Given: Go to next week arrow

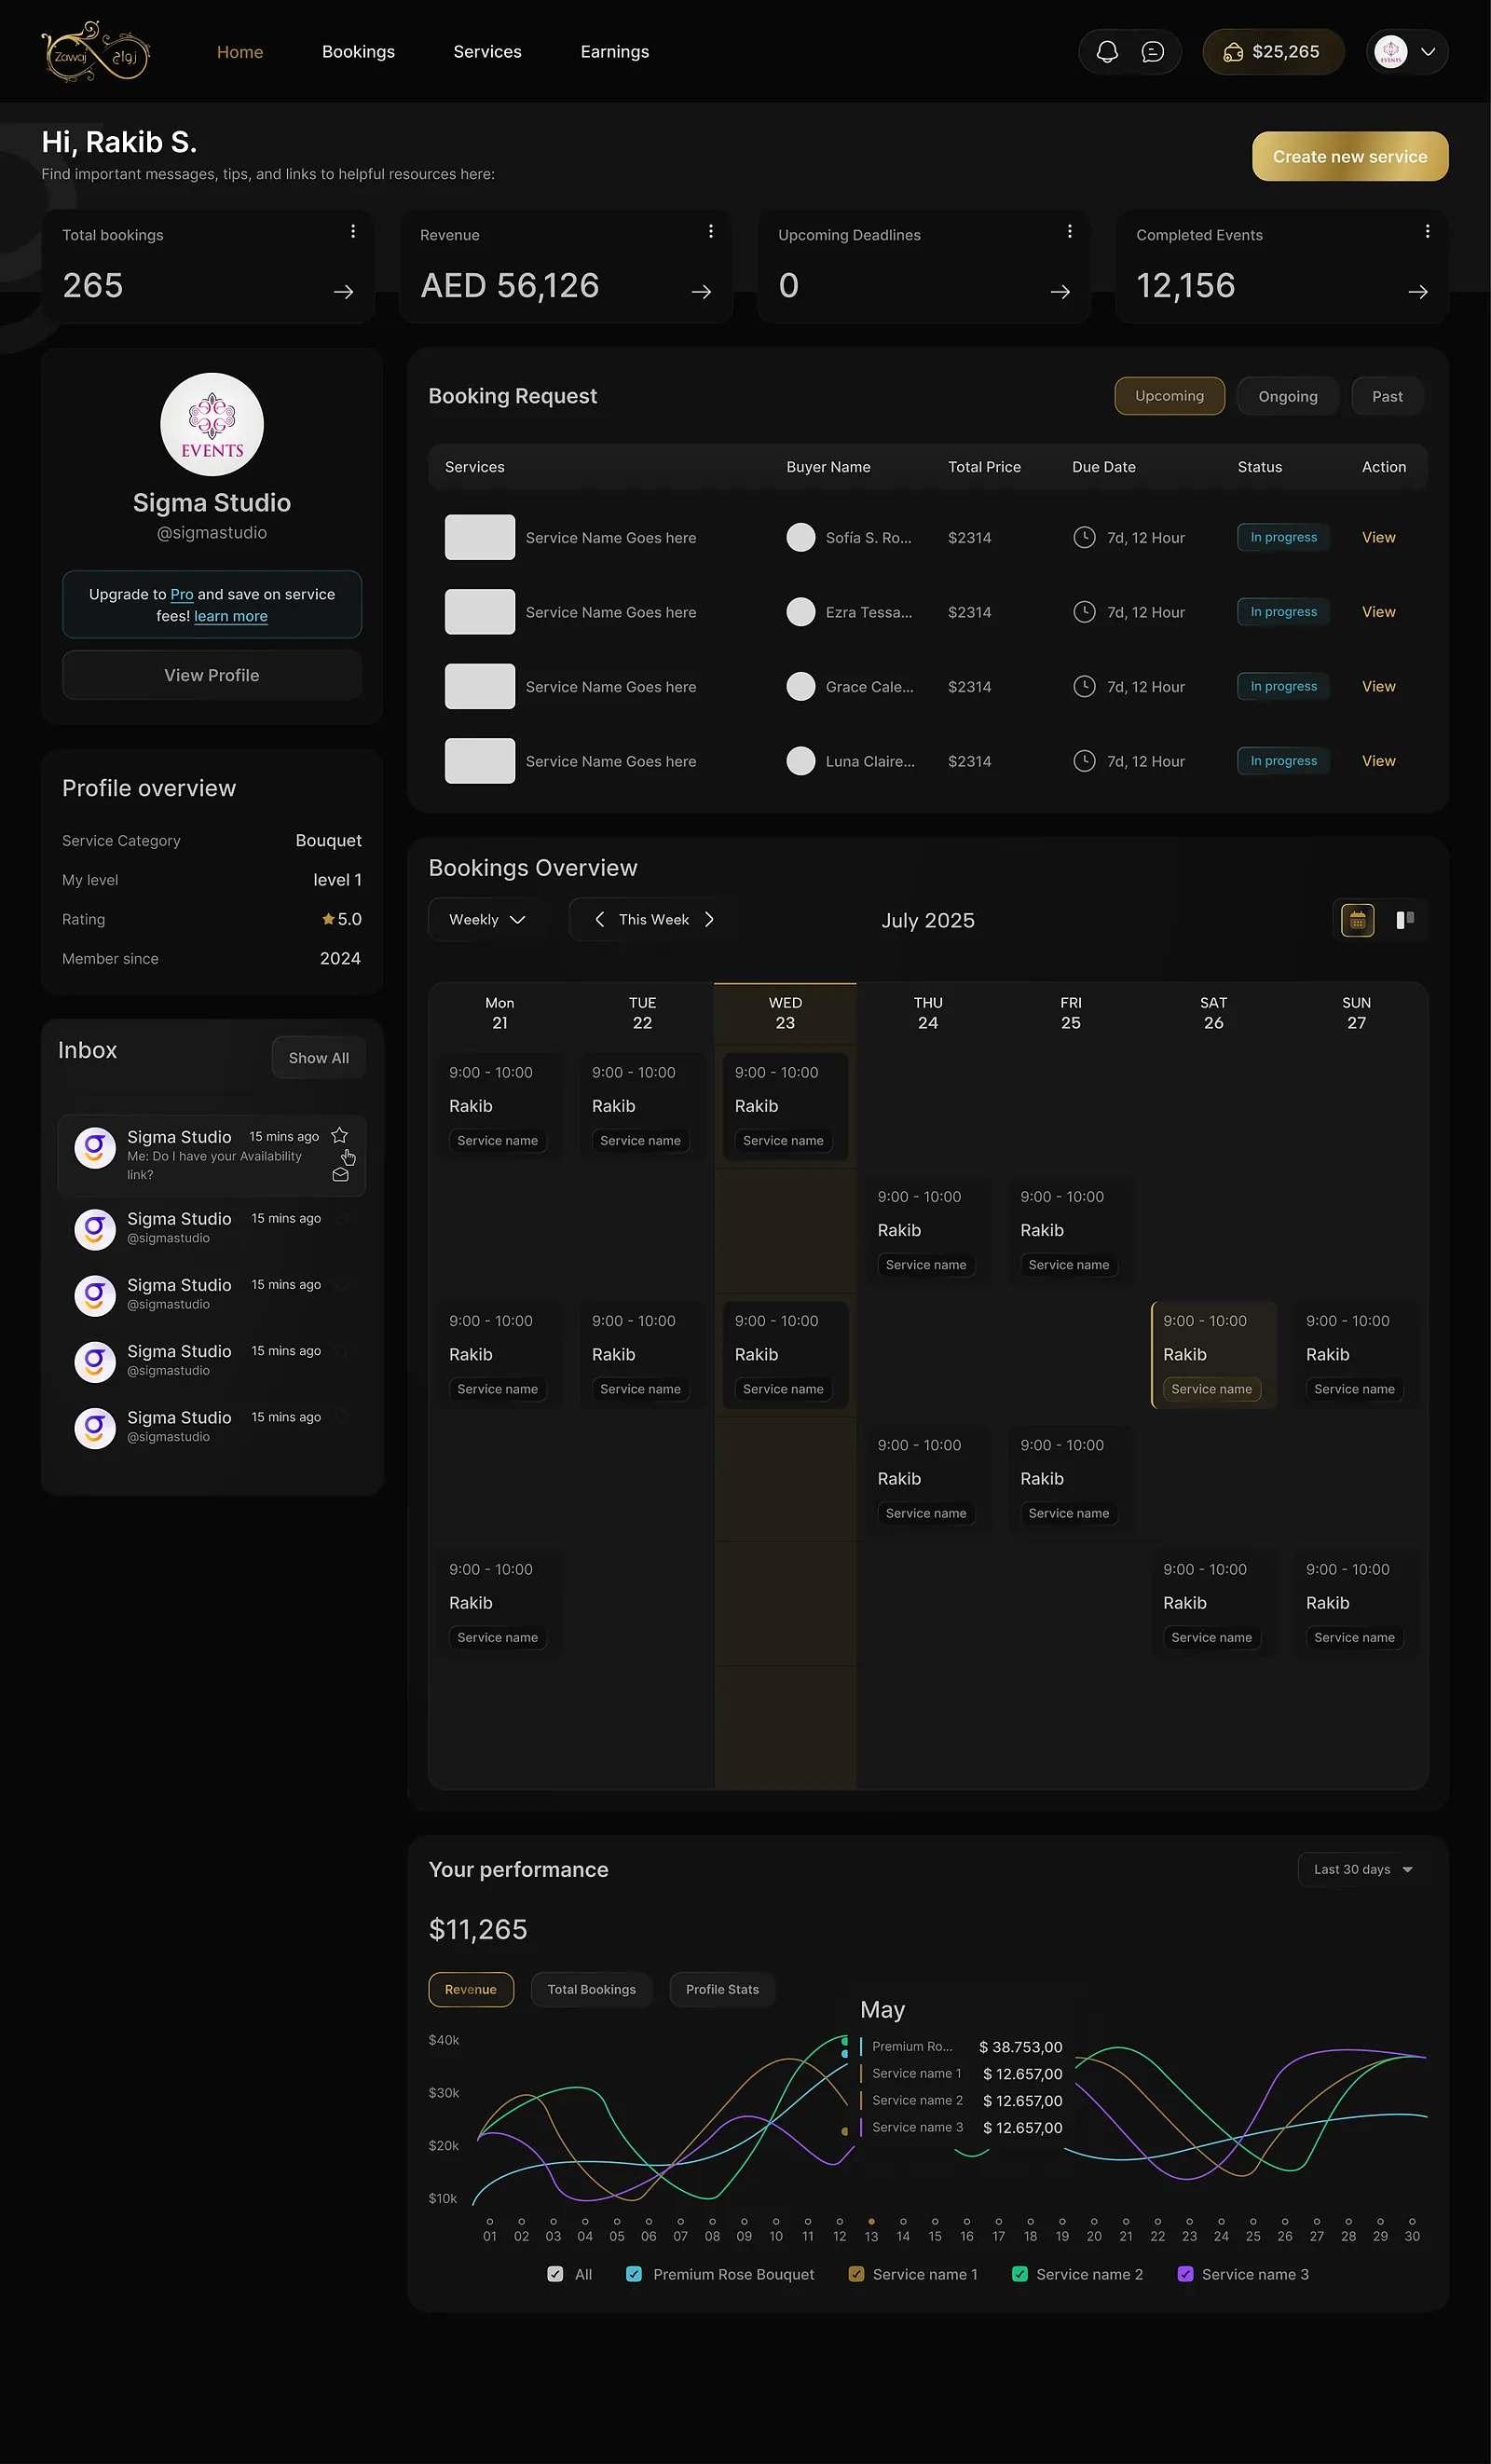Looking at the screenshot, I should pos(709,920).
